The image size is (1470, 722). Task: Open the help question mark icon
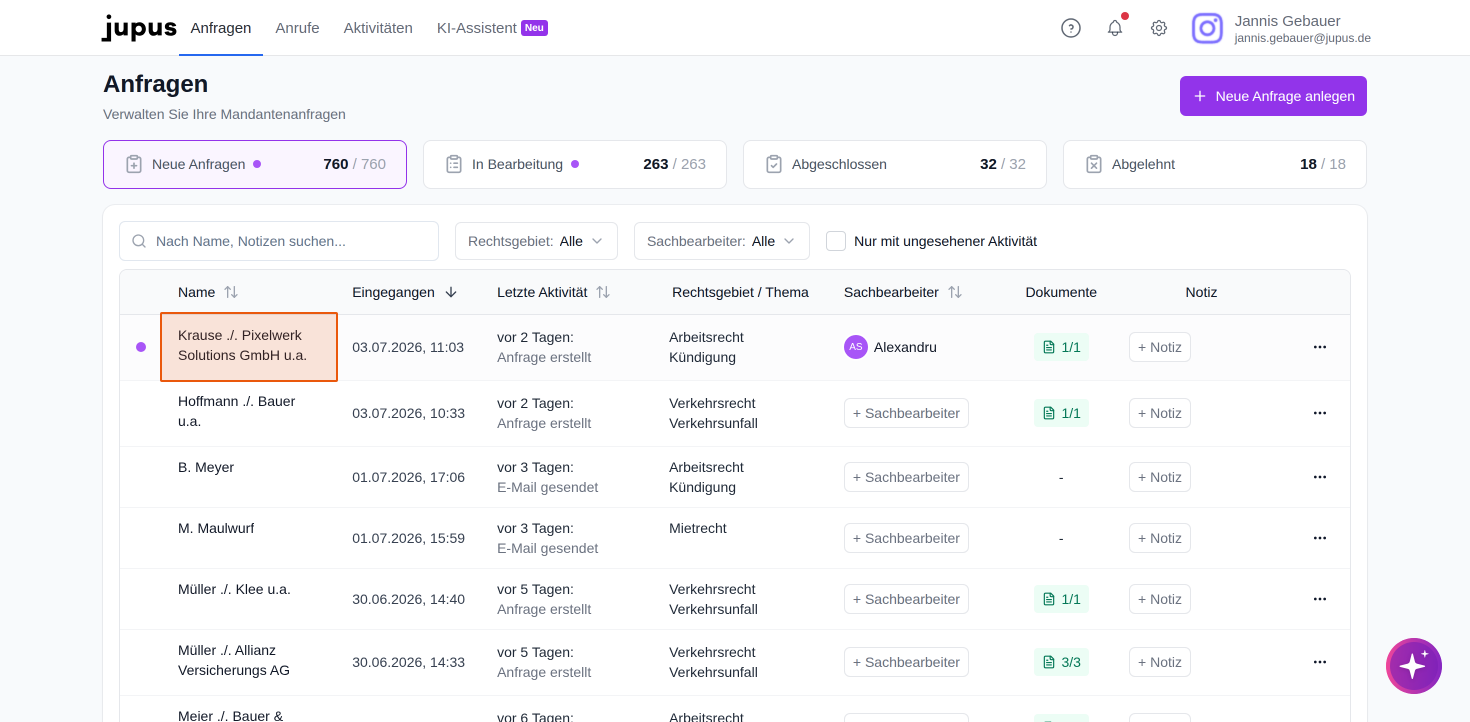click(1071, 28)
